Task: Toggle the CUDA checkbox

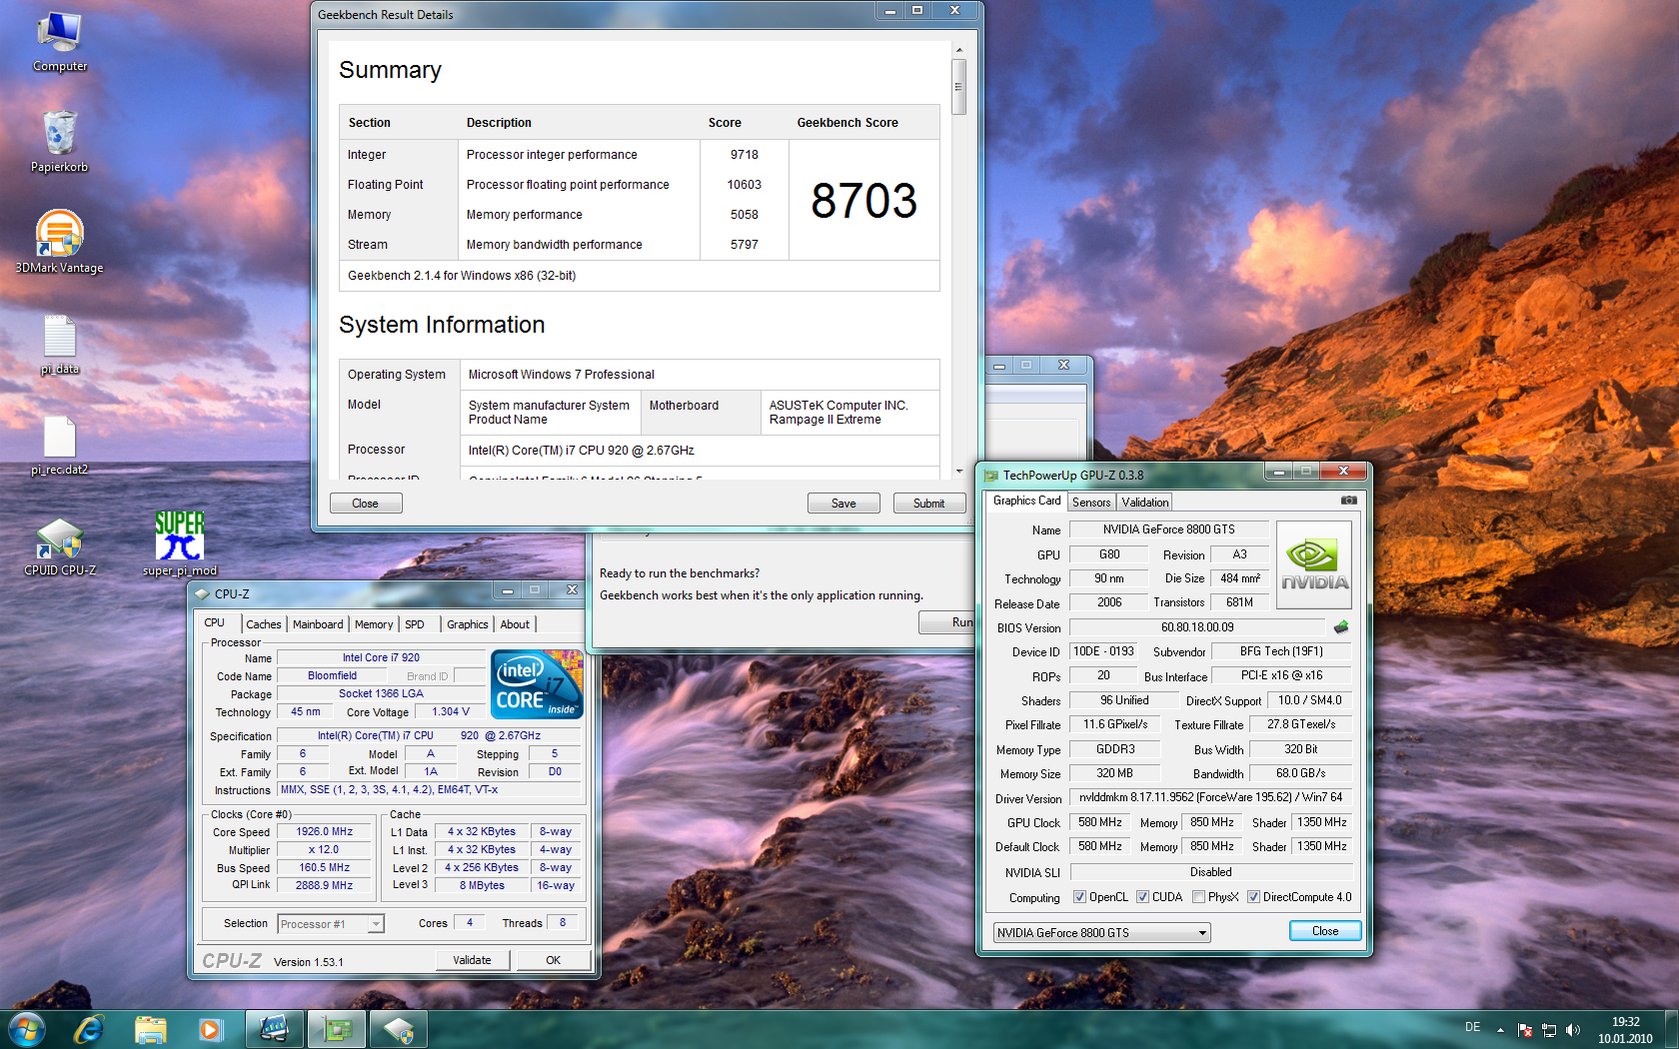Action: coord(1142,897)
